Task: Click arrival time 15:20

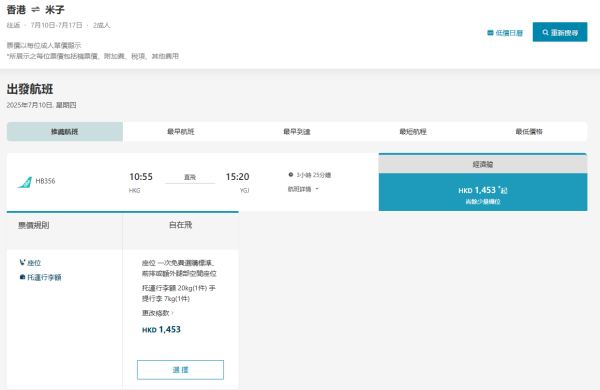Action: [237, 177]
